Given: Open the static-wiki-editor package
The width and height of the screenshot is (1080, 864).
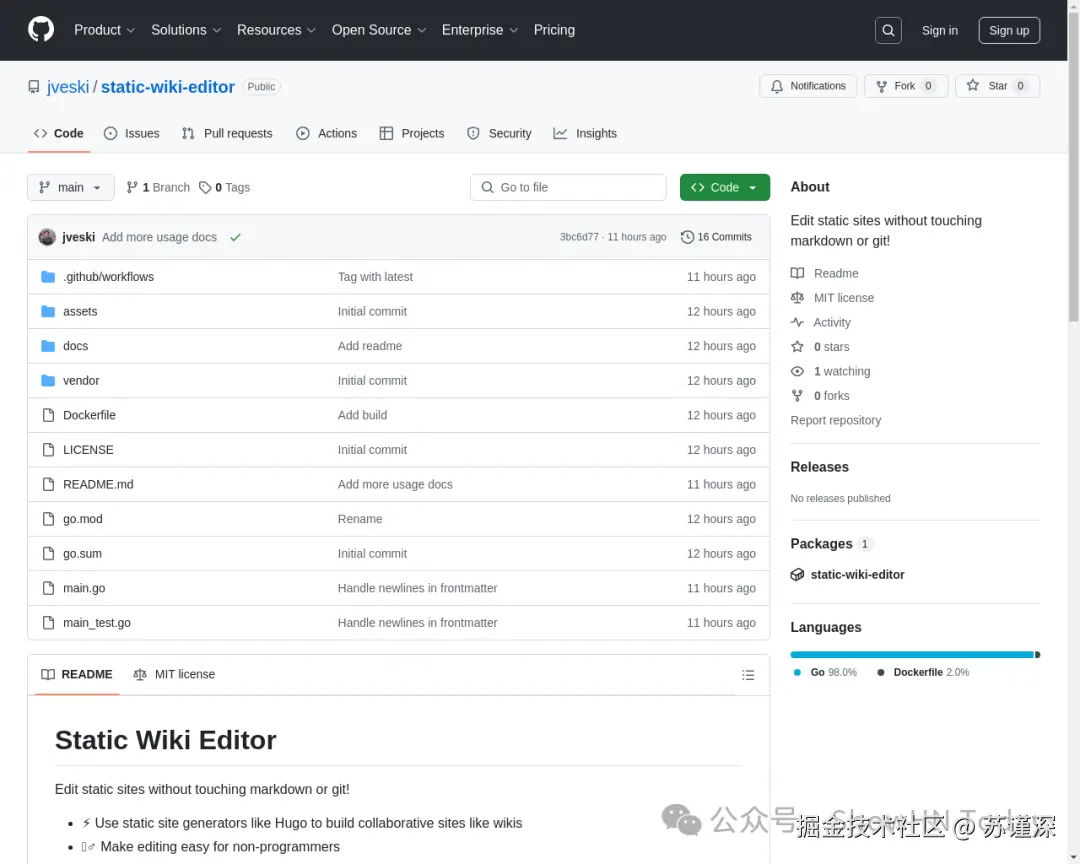Looking at the screenshot, I should tap(857, 575).
